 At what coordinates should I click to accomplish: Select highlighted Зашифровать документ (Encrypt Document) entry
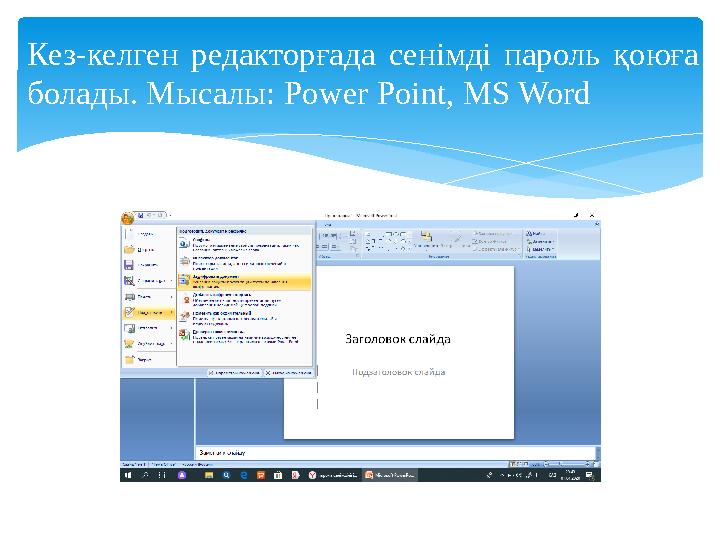[245, 281]
